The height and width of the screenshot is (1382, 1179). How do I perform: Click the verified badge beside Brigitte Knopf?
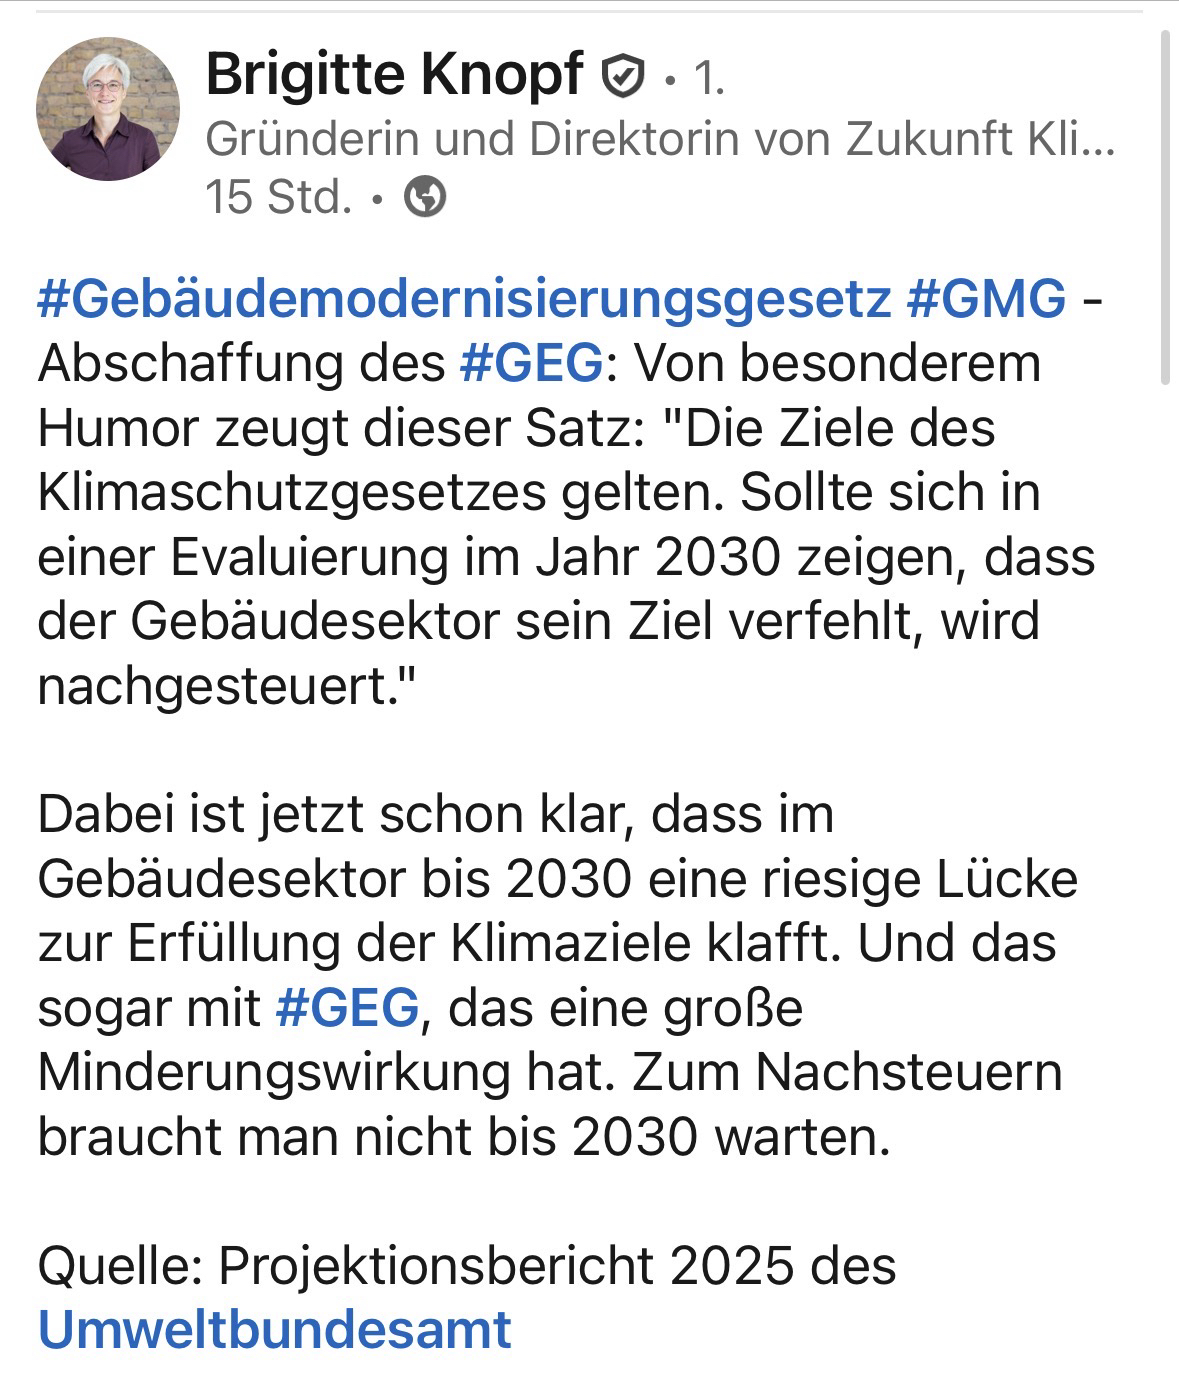click(x=622, y=76)
